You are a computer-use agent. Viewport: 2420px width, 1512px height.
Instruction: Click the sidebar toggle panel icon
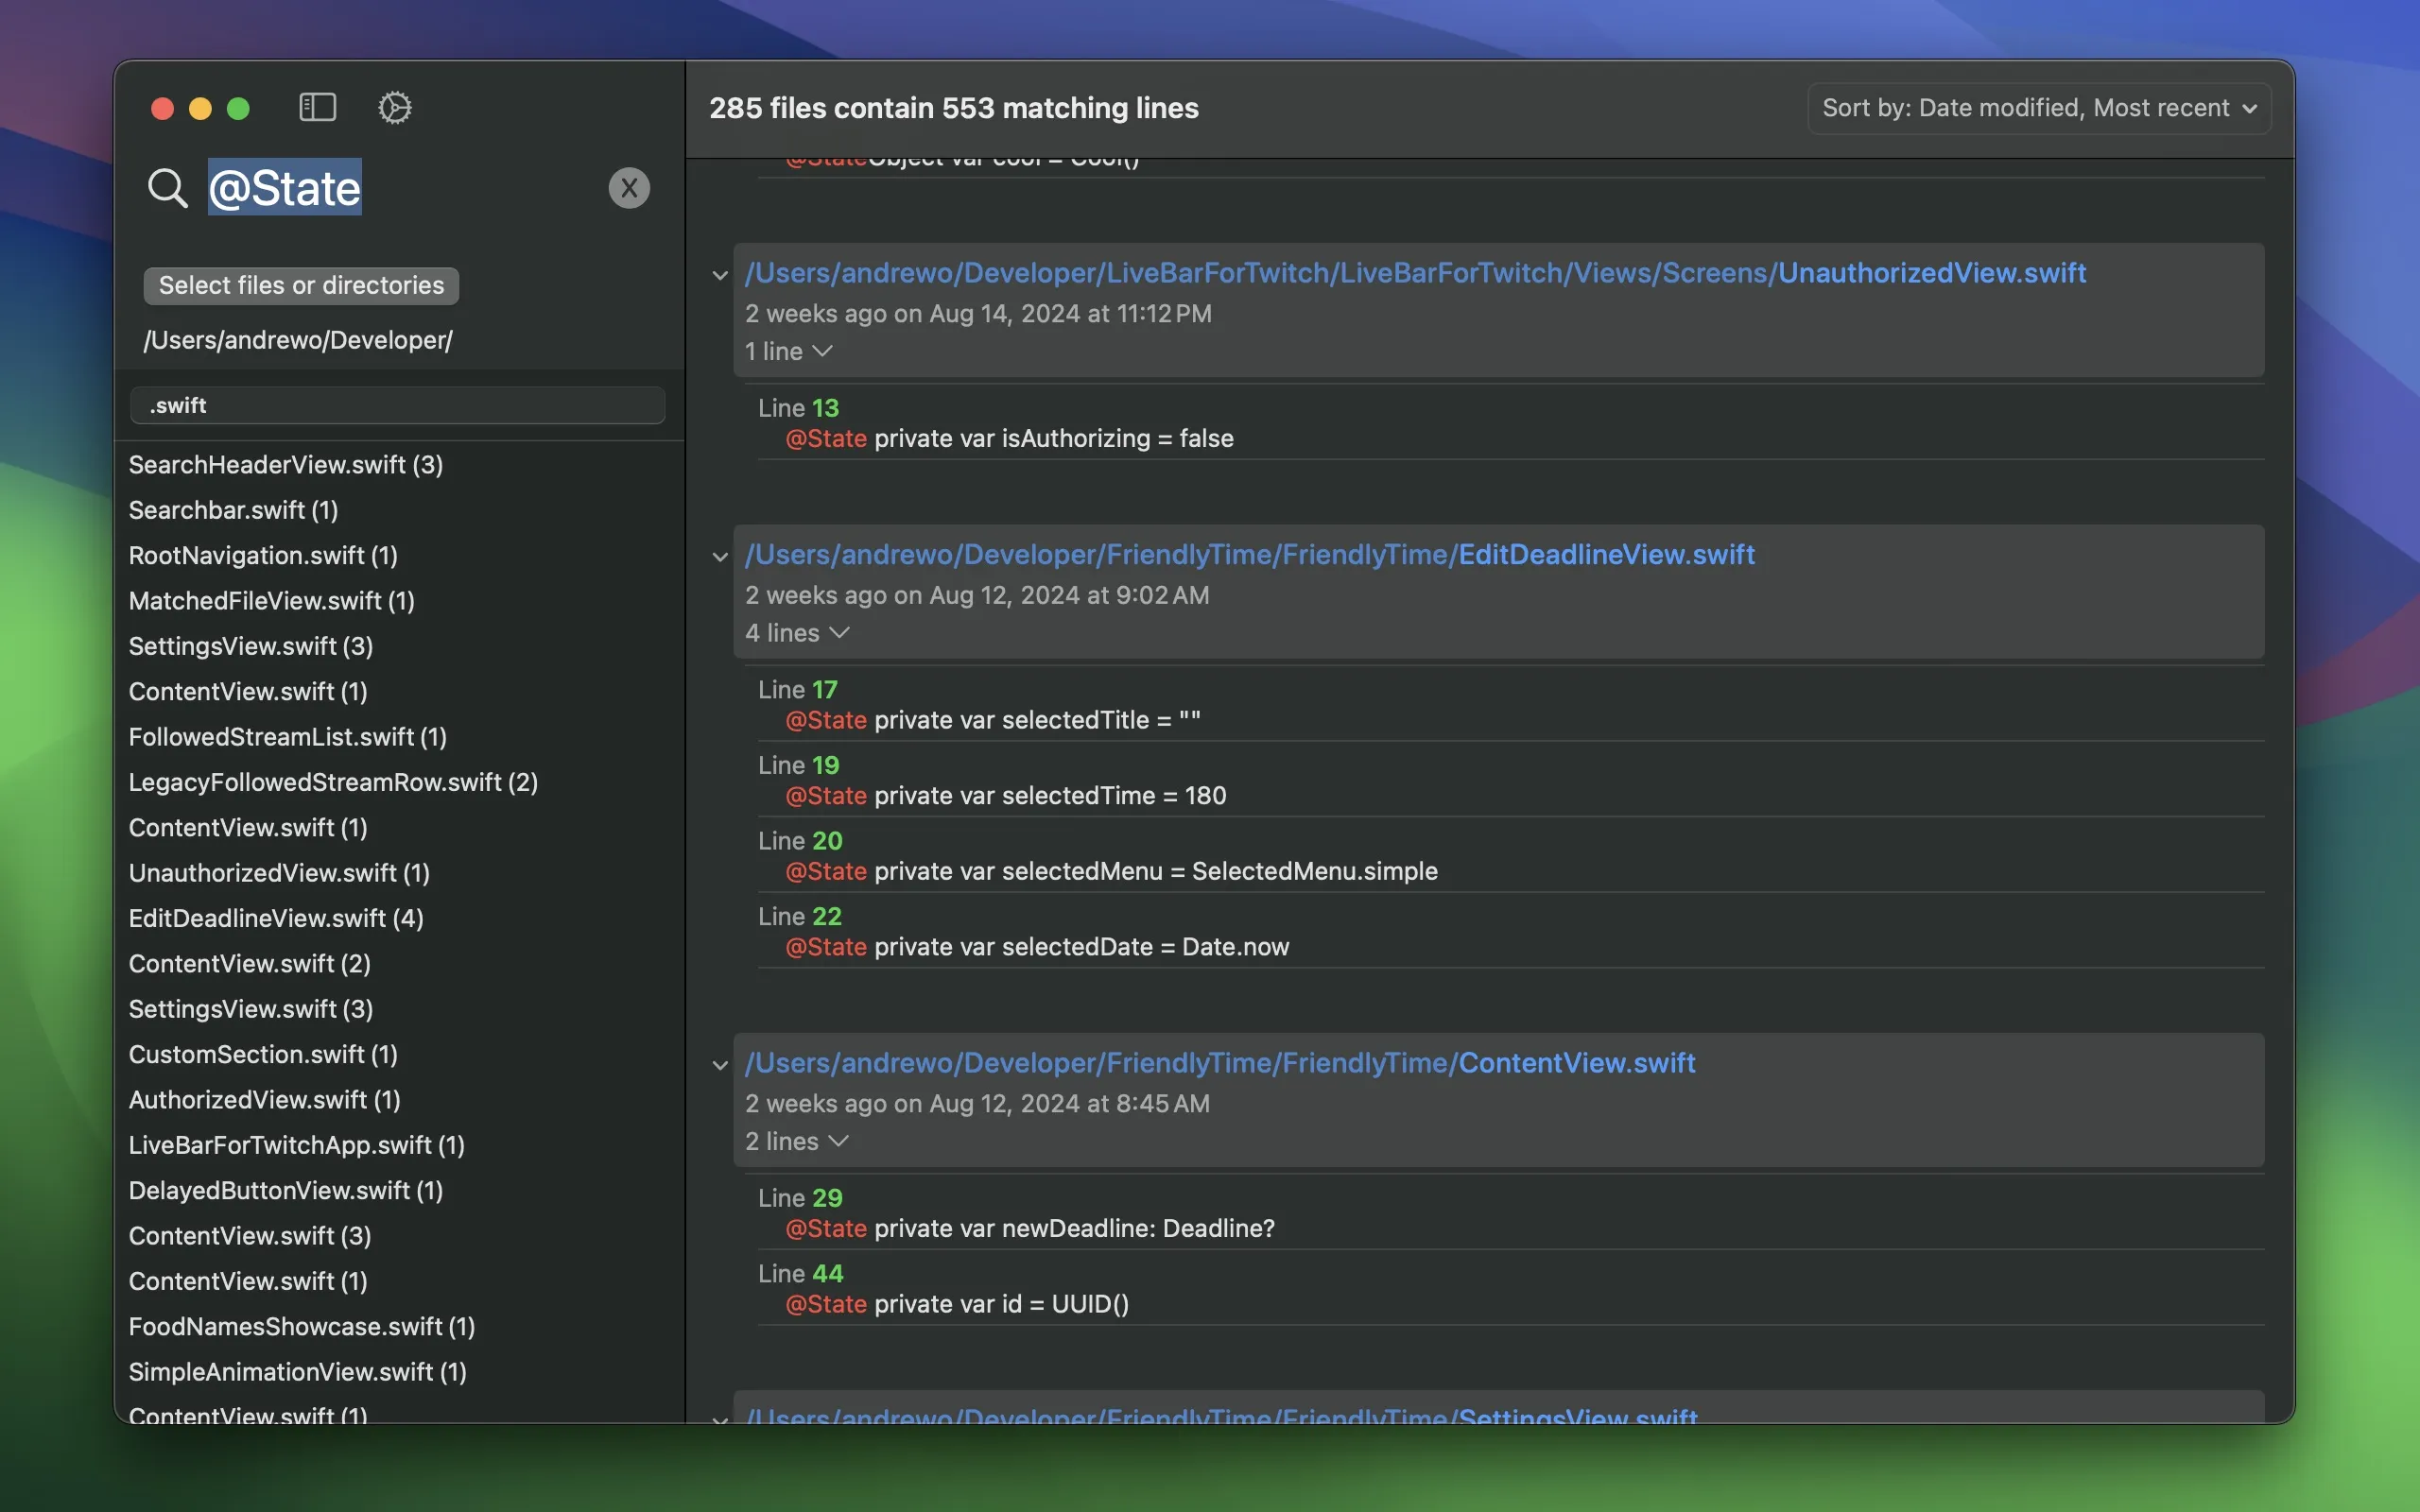[x=317, y=106]
